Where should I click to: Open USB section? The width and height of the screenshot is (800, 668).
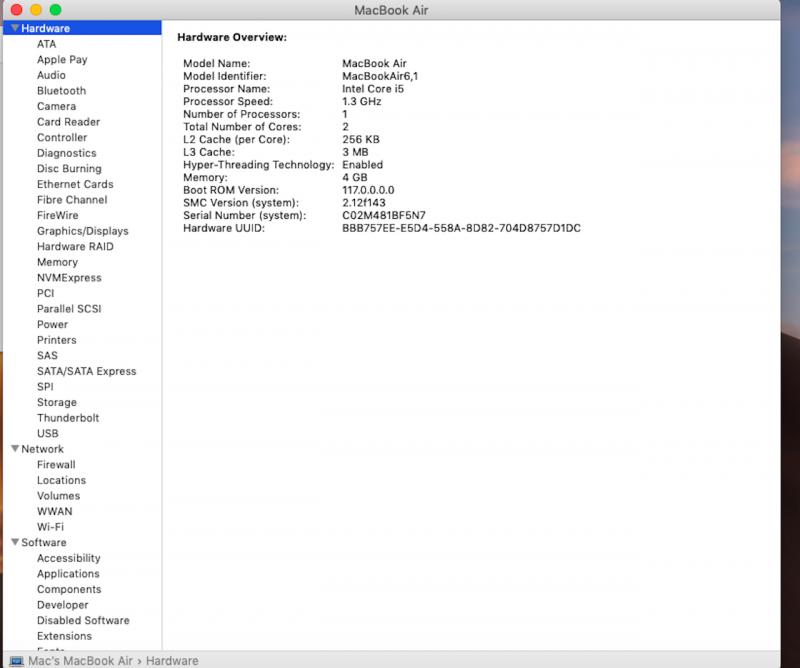pyautogui.click(x=47, y=433)
